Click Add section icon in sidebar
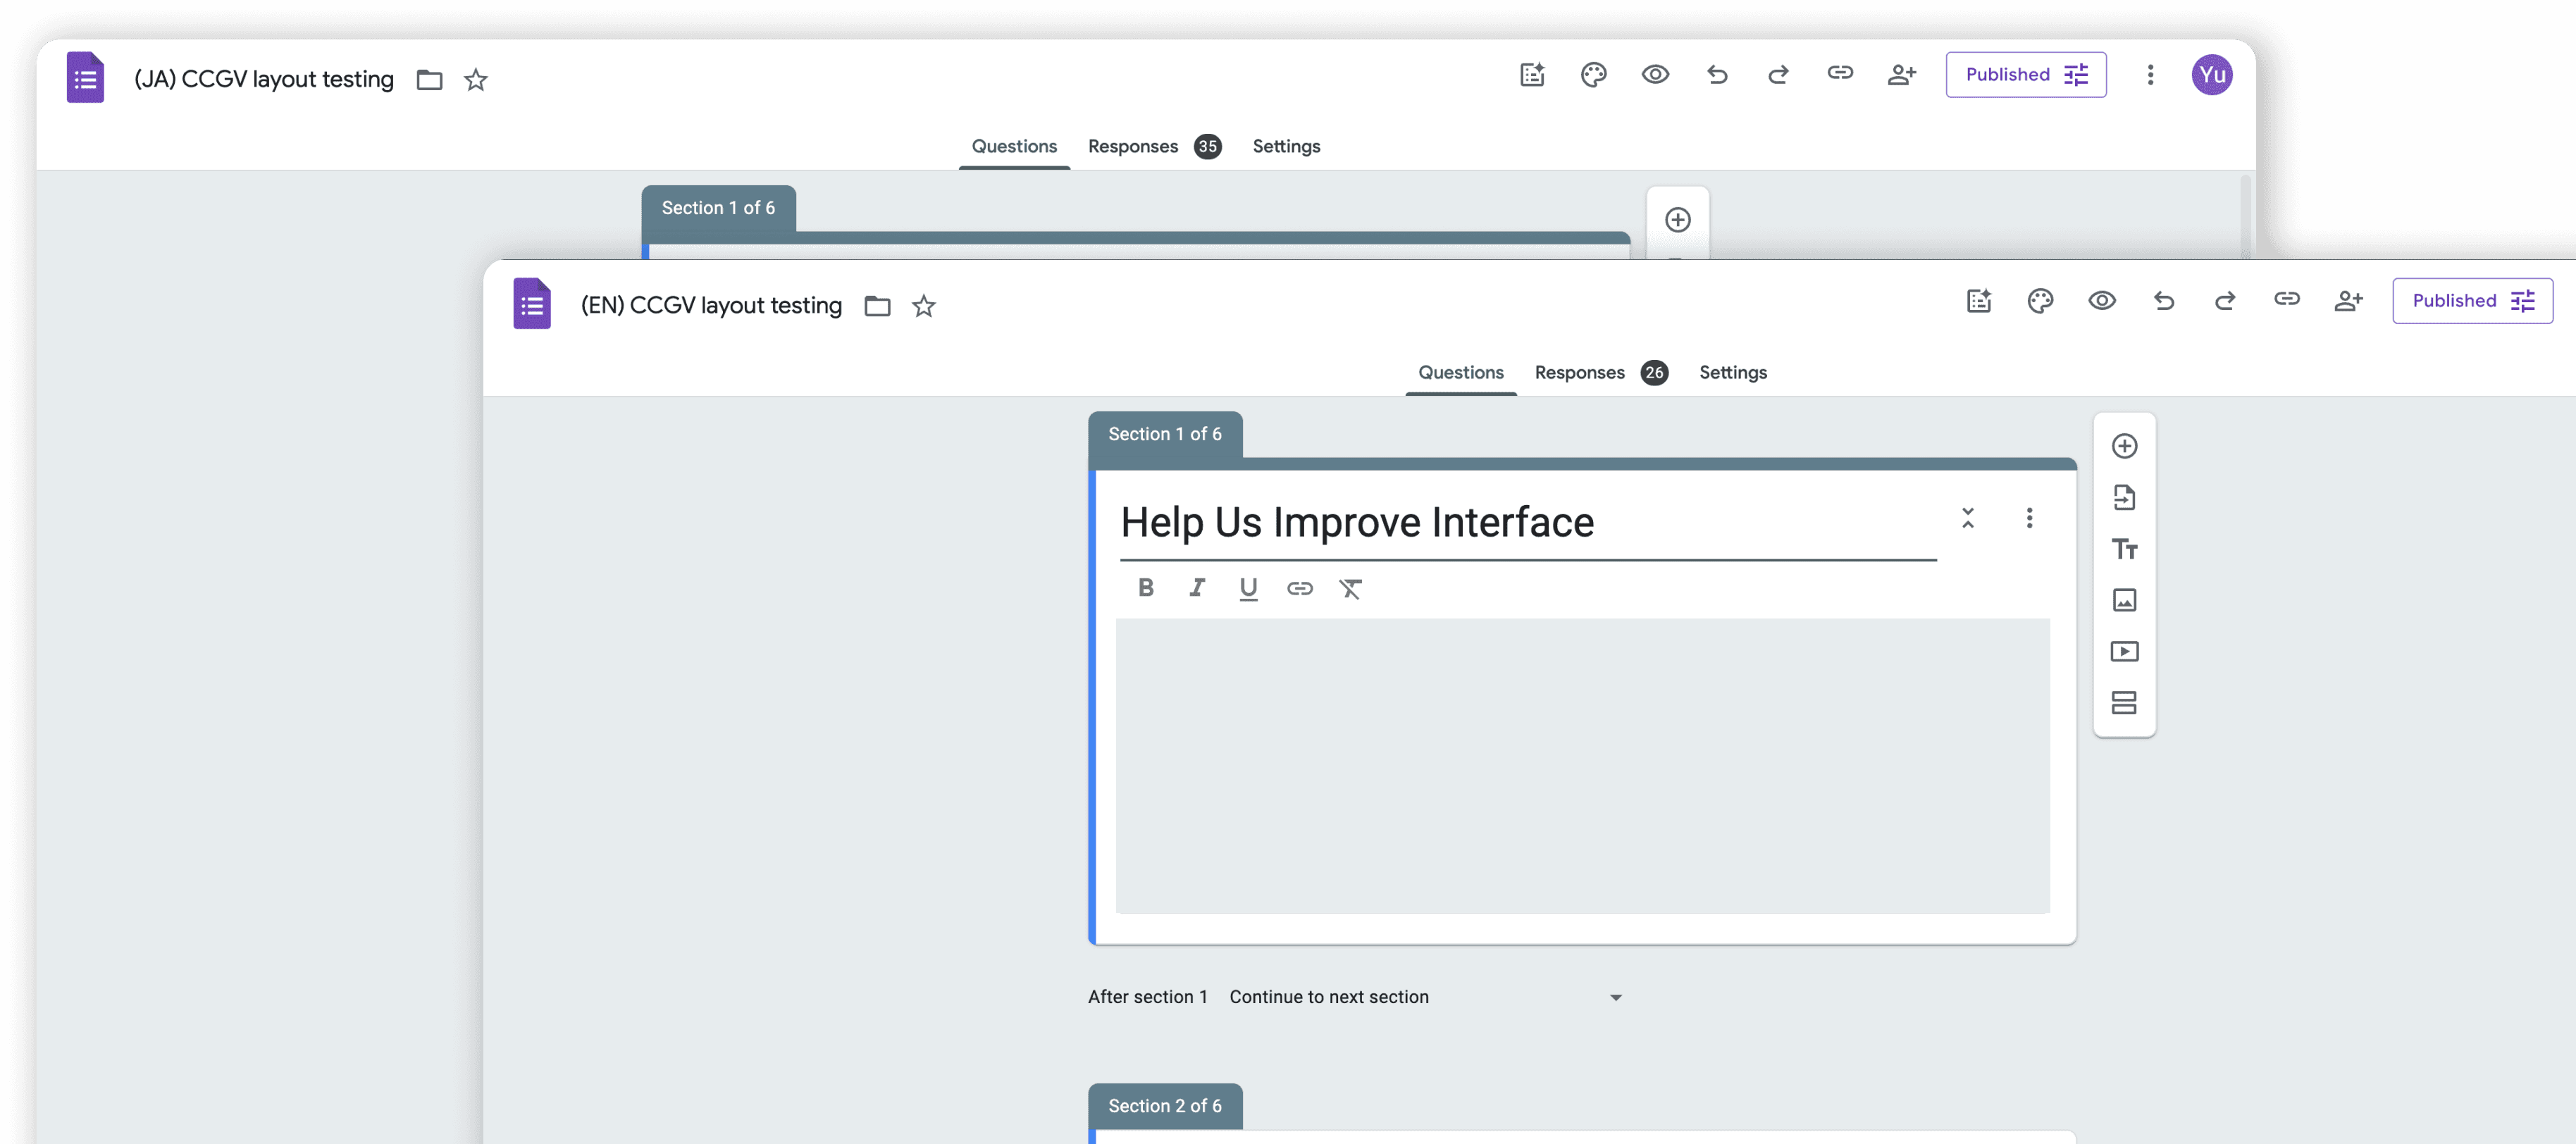2576x1144 pixels. point(2124,703)
